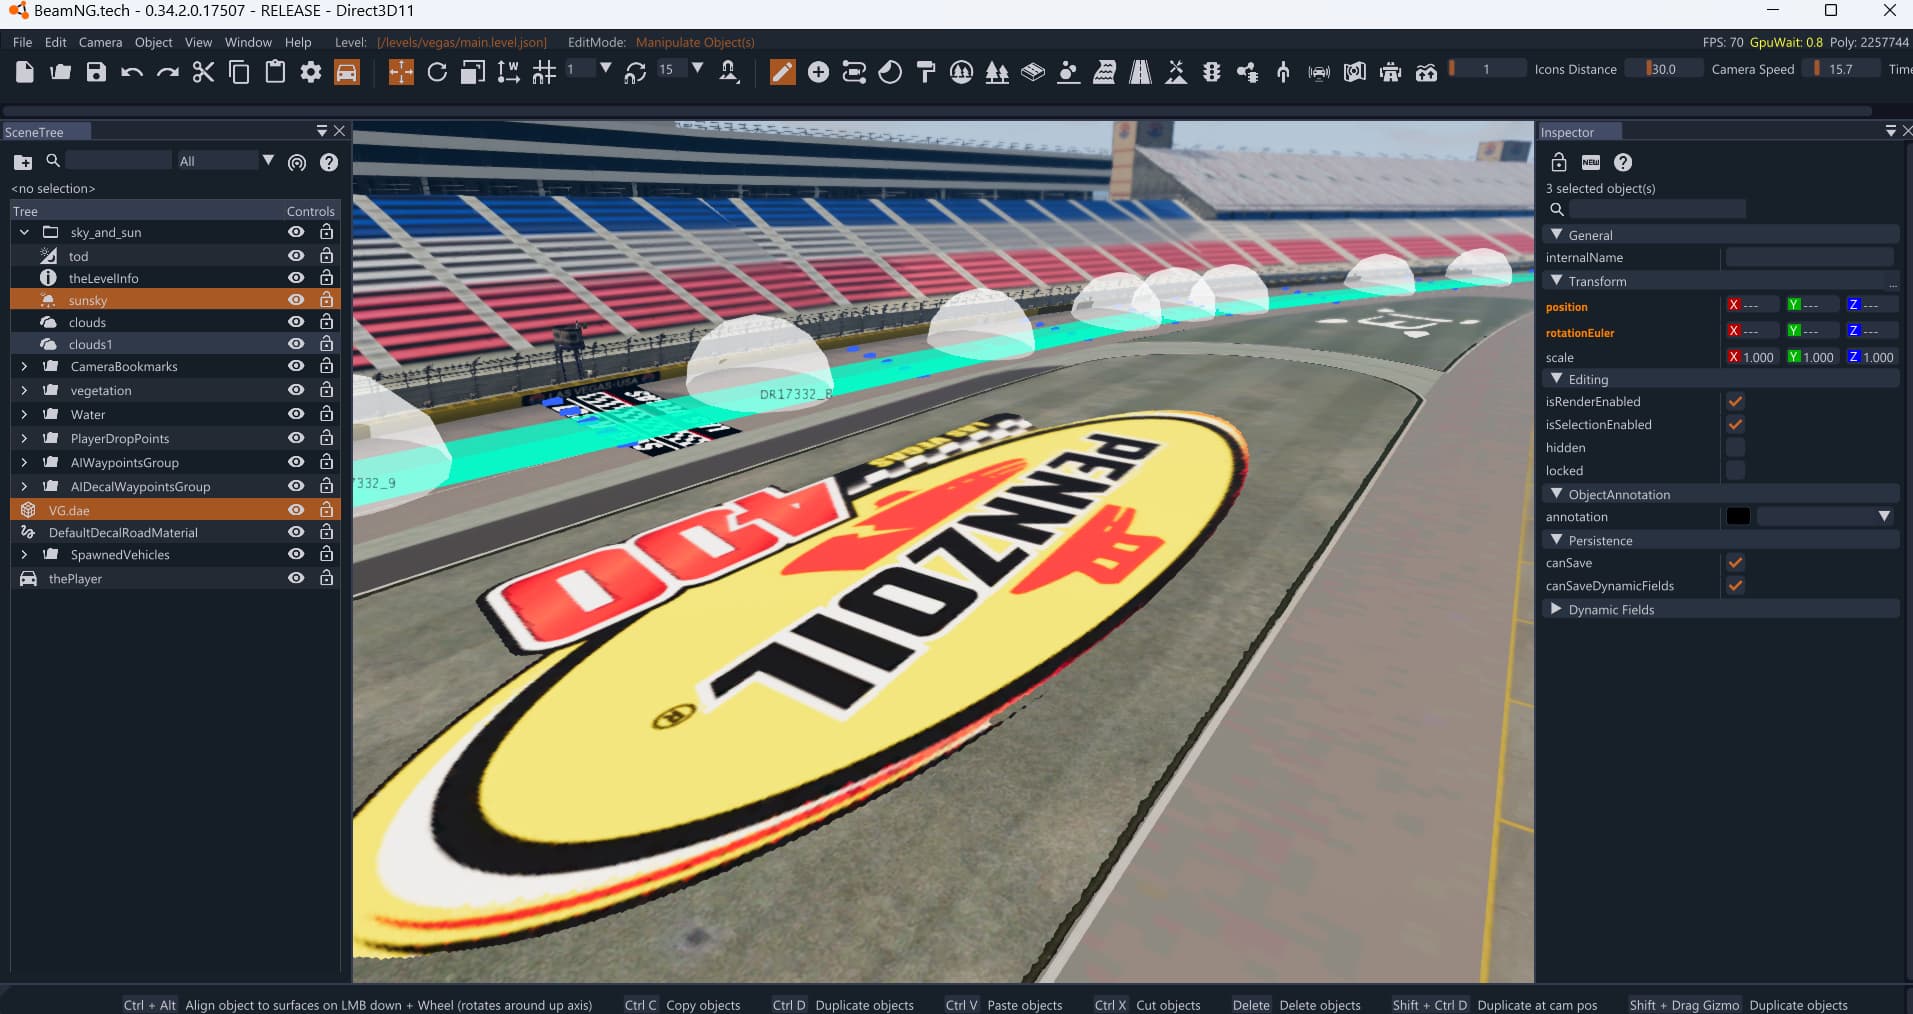This screenshot has width=1913, height=1014.
Task: Open the grid snap value dropdown
Action: pyautogui.click(x=605, y=69)
